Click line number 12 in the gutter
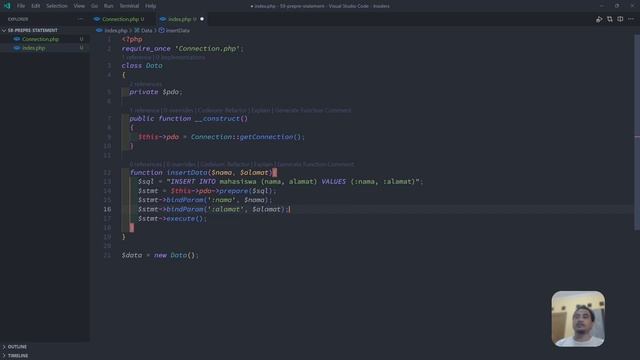This screenshot has height=360, width=640. click(107, 173)
